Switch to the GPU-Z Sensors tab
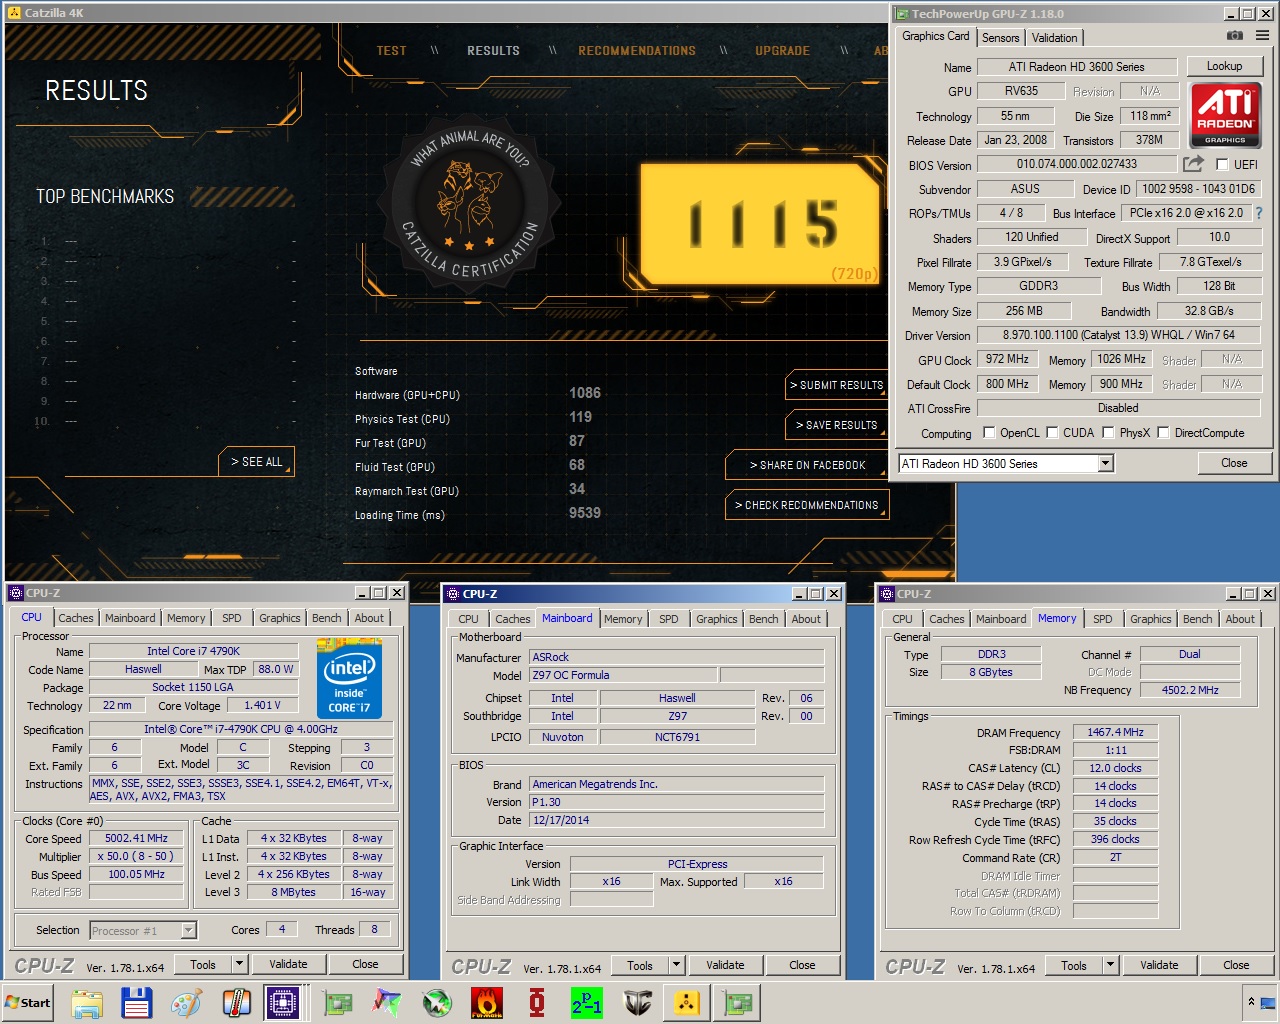Viewport: 1280px width, 1024px height. (1000, 37)
